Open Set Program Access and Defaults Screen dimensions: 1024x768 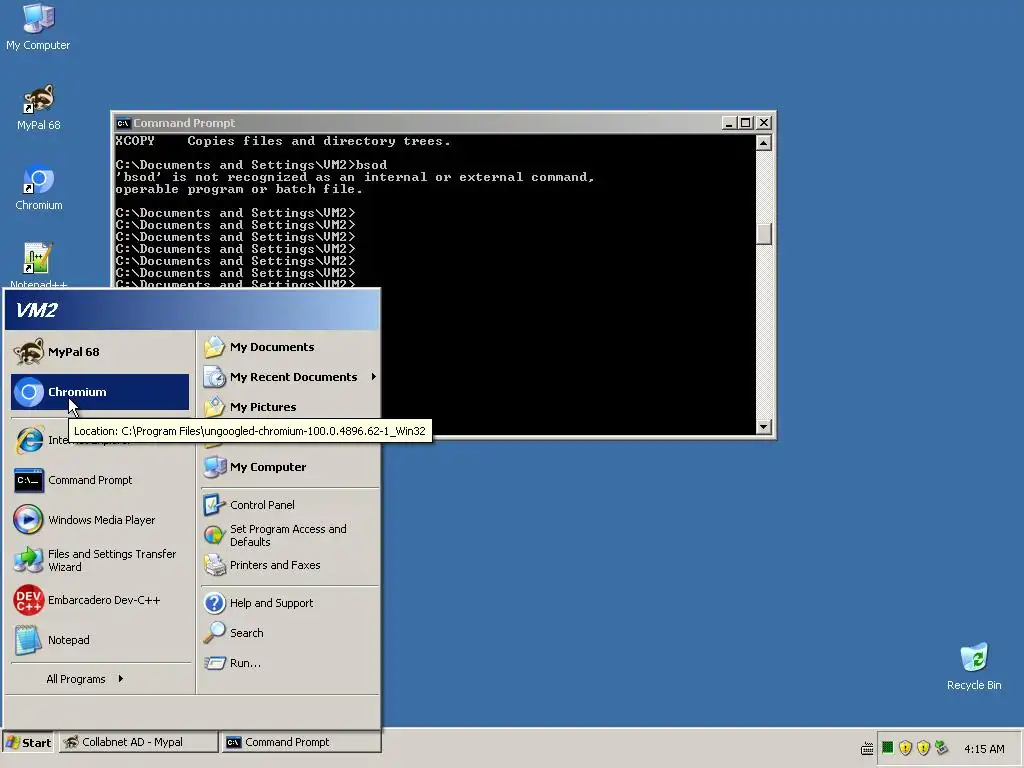click(290, 536)
